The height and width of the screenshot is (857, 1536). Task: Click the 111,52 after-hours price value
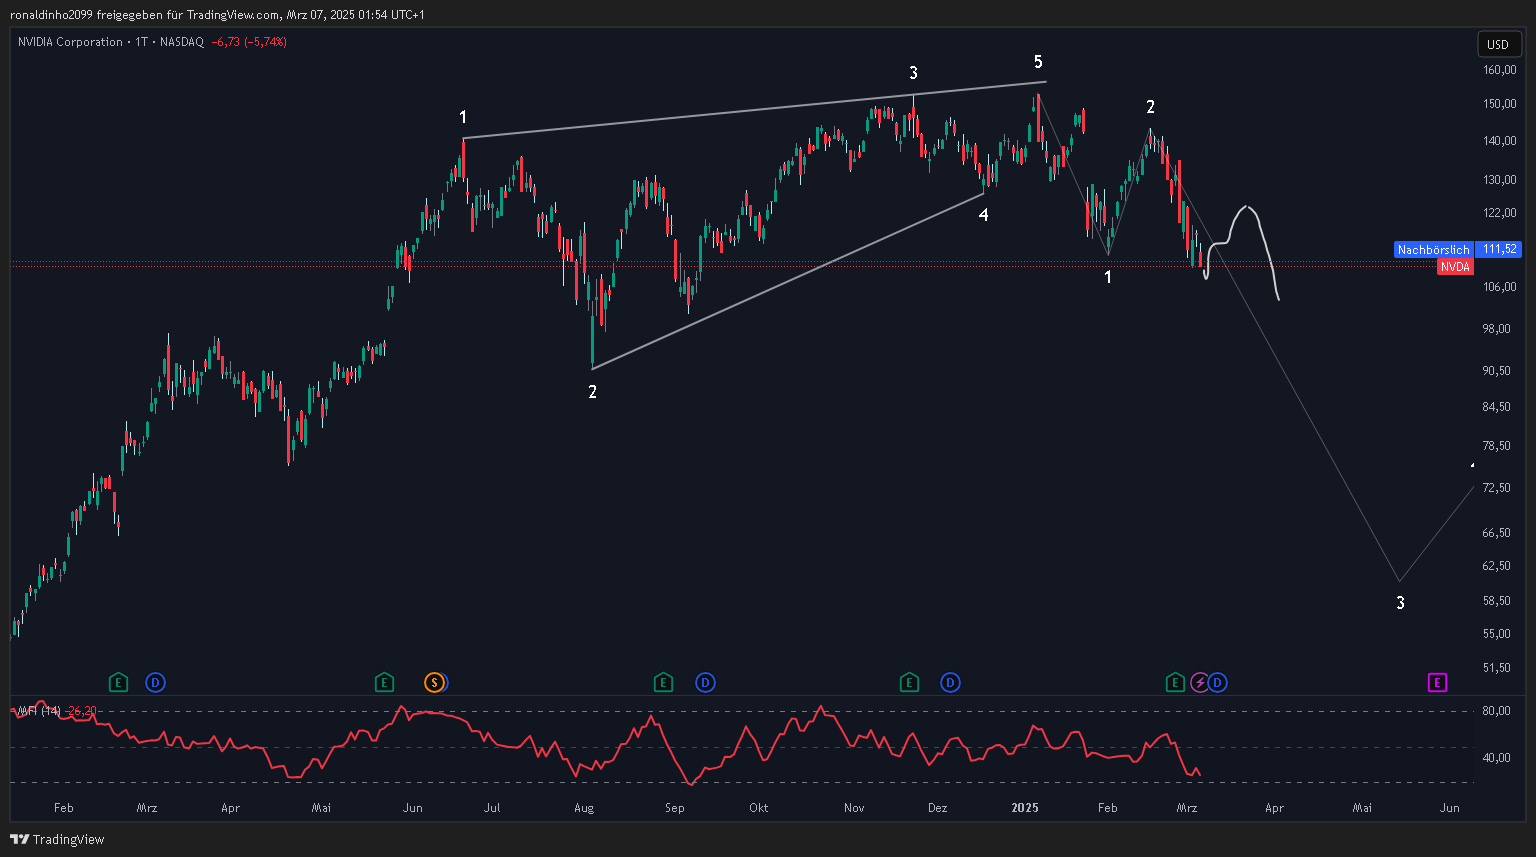[x=1500, y=250]
